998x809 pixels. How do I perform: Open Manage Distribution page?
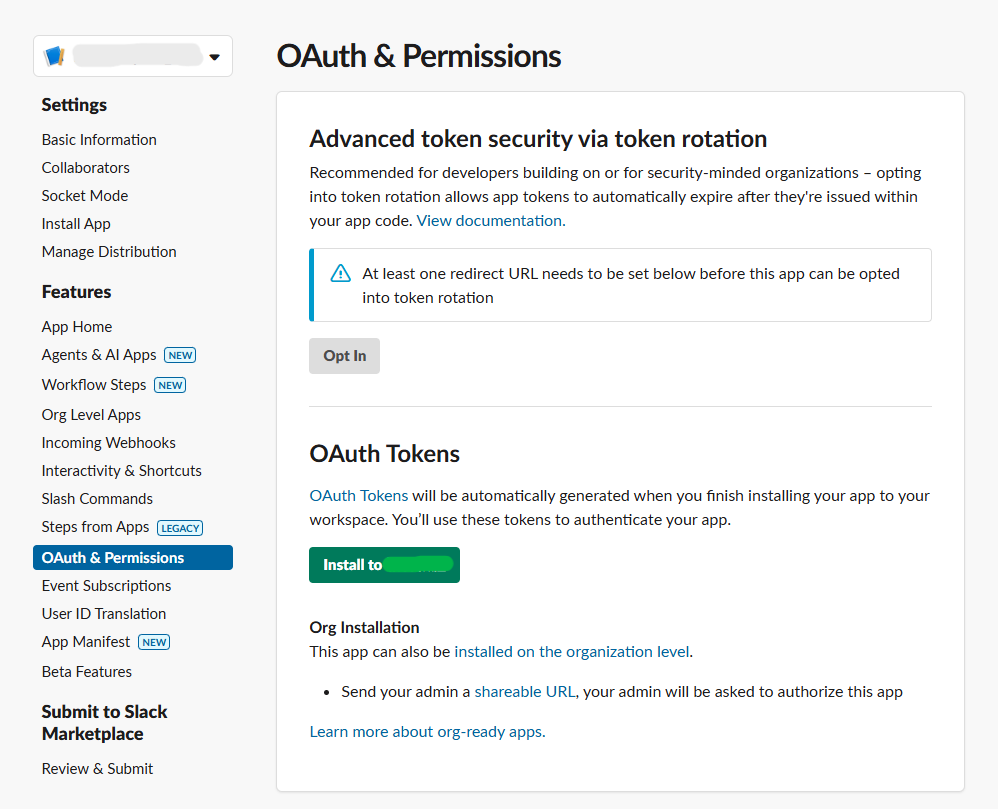[x=109, y=252]
